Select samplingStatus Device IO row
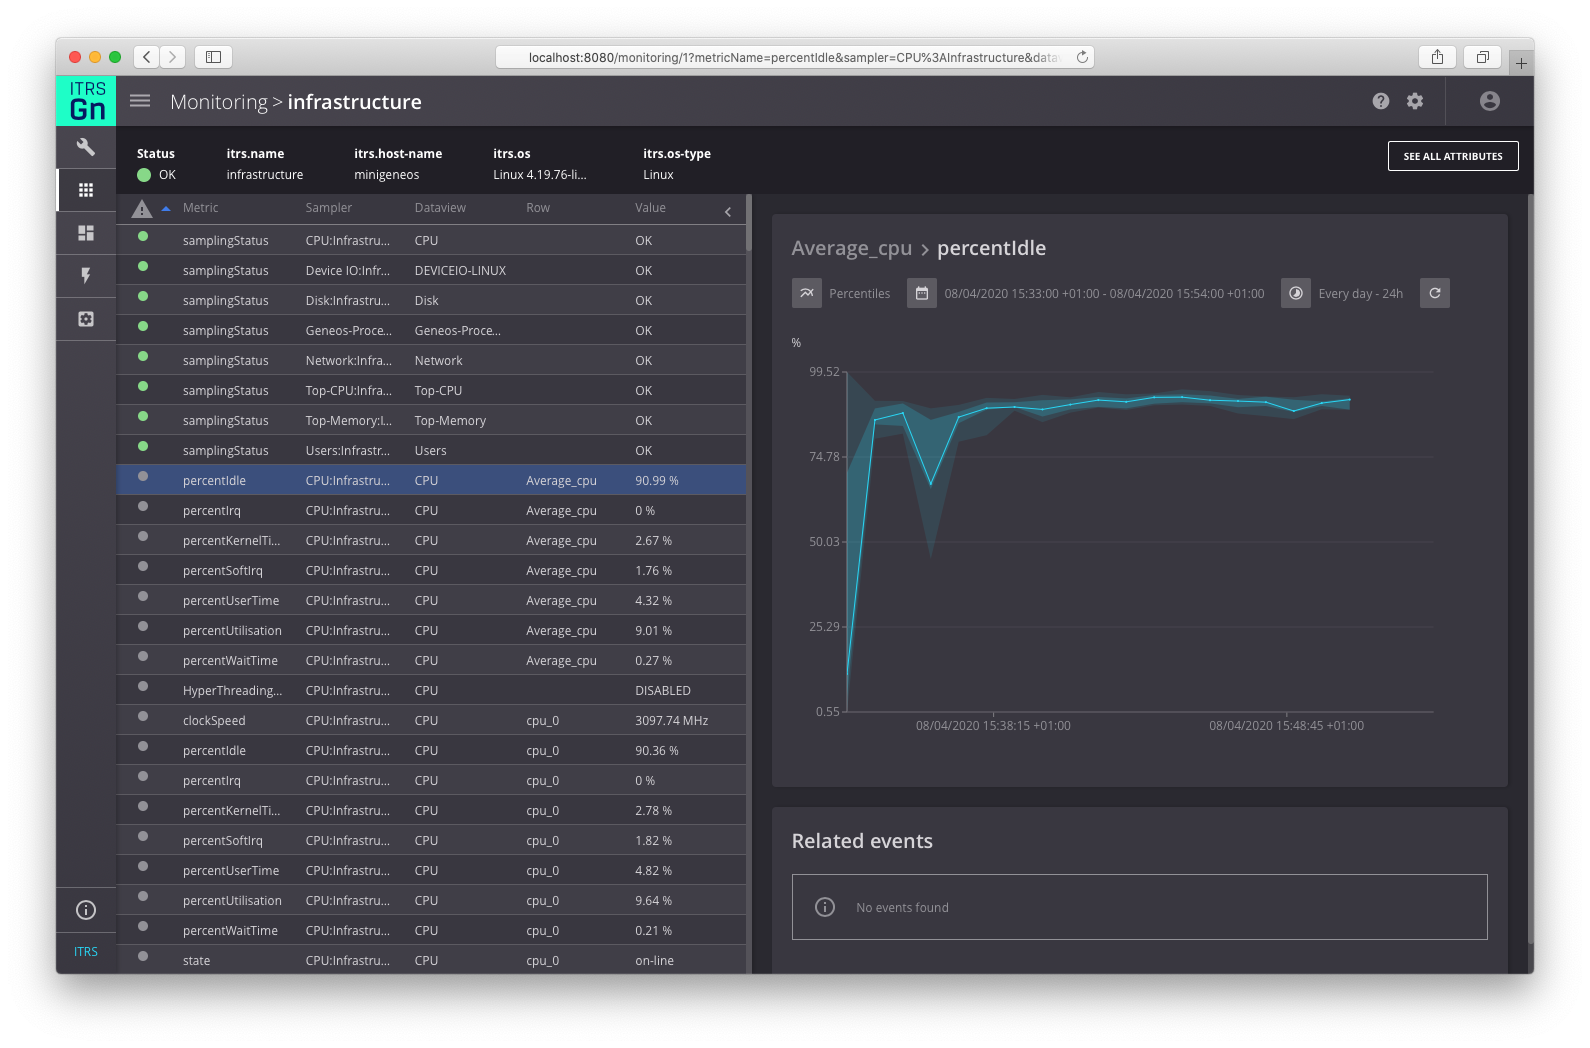1590x1048 pixels. (x=431, y=270)
